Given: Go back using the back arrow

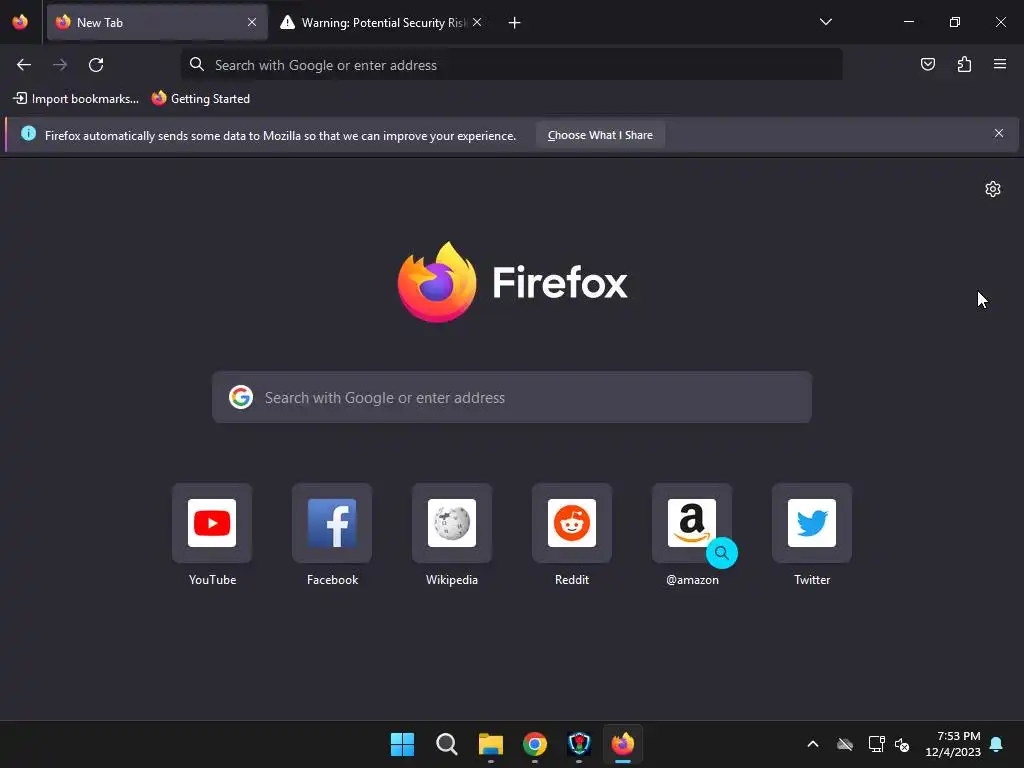Looking at the screenshot, I should coord(24,65).
